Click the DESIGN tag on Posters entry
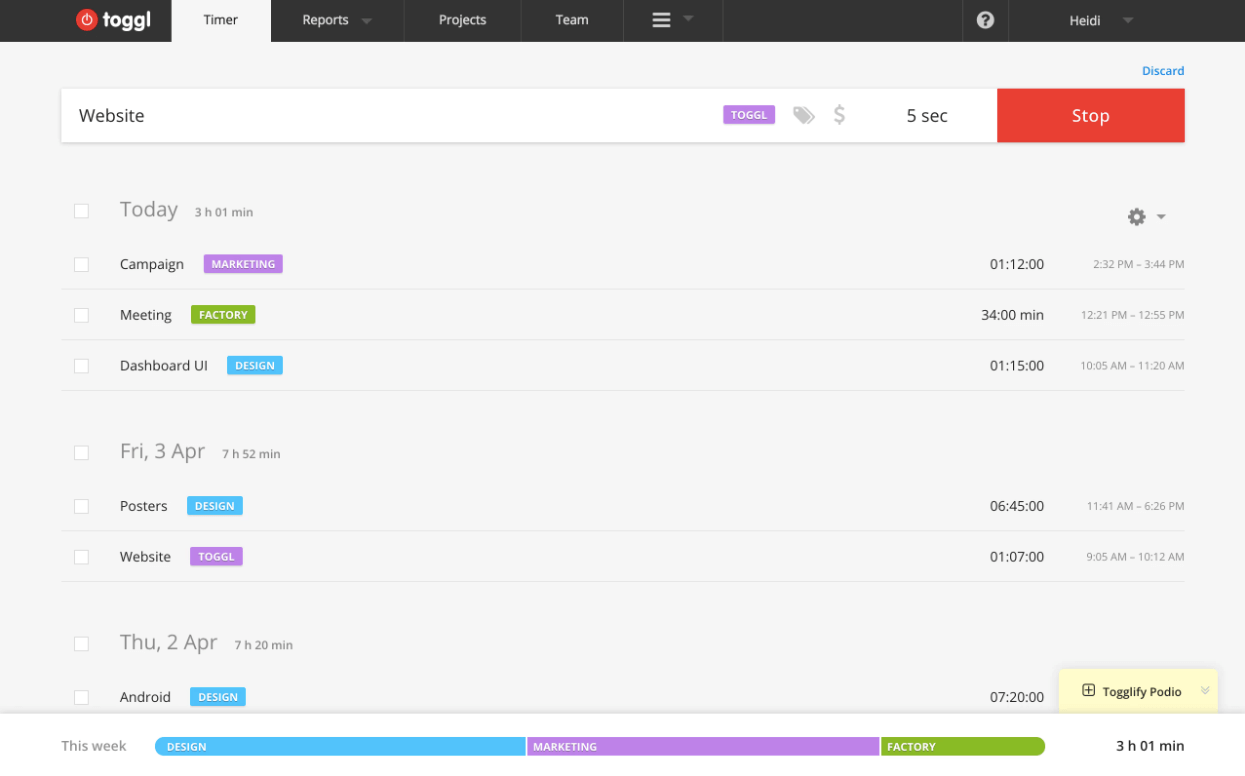 click(x=215, y=506)
